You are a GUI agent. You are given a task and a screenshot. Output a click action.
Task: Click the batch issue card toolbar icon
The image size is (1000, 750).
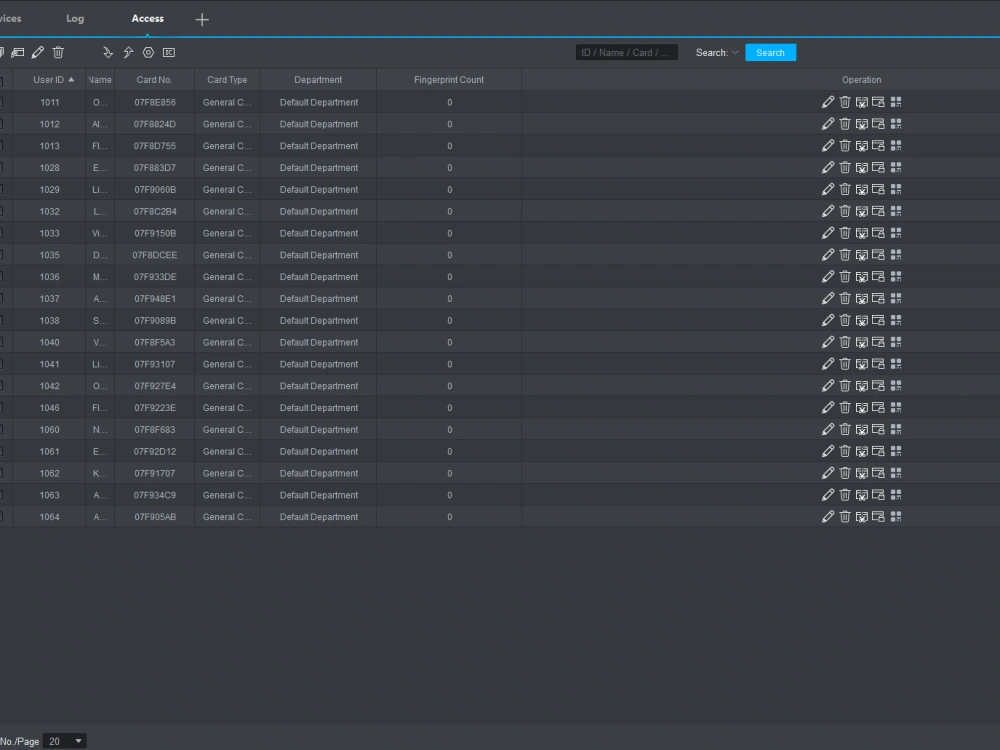tap(18, 52)
